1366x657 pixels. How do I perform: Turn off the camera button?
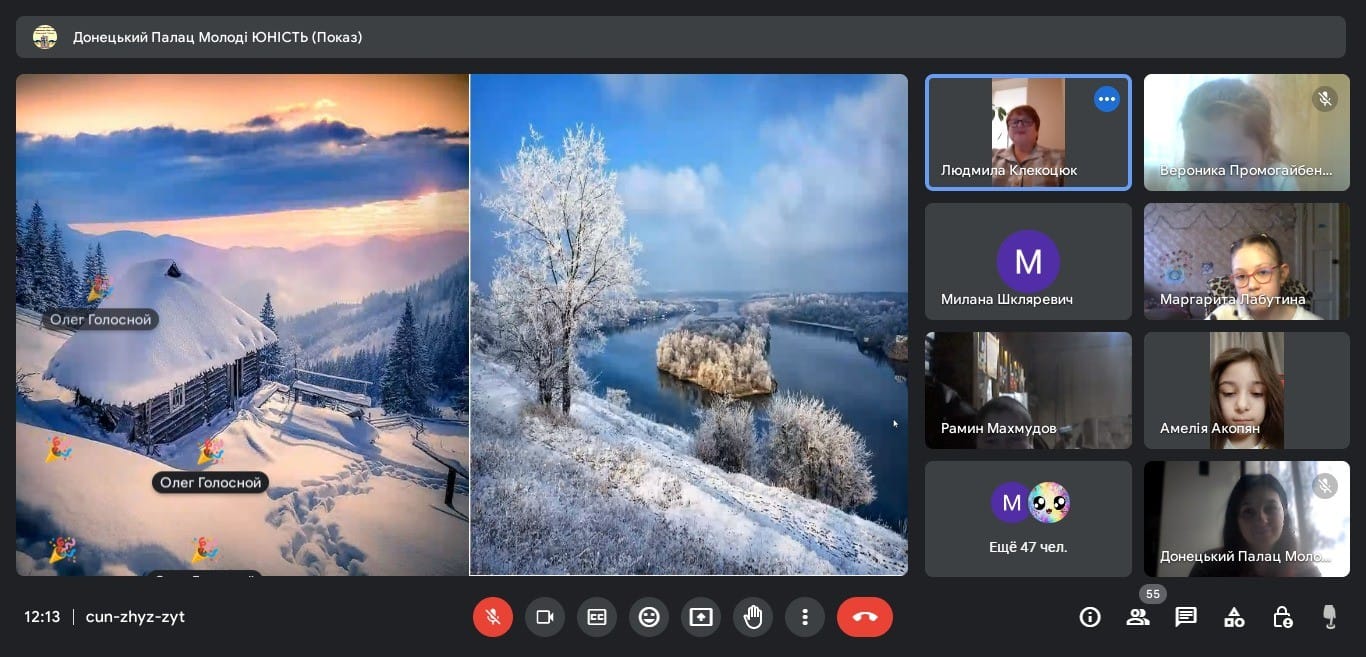click(x=545, y=617)
